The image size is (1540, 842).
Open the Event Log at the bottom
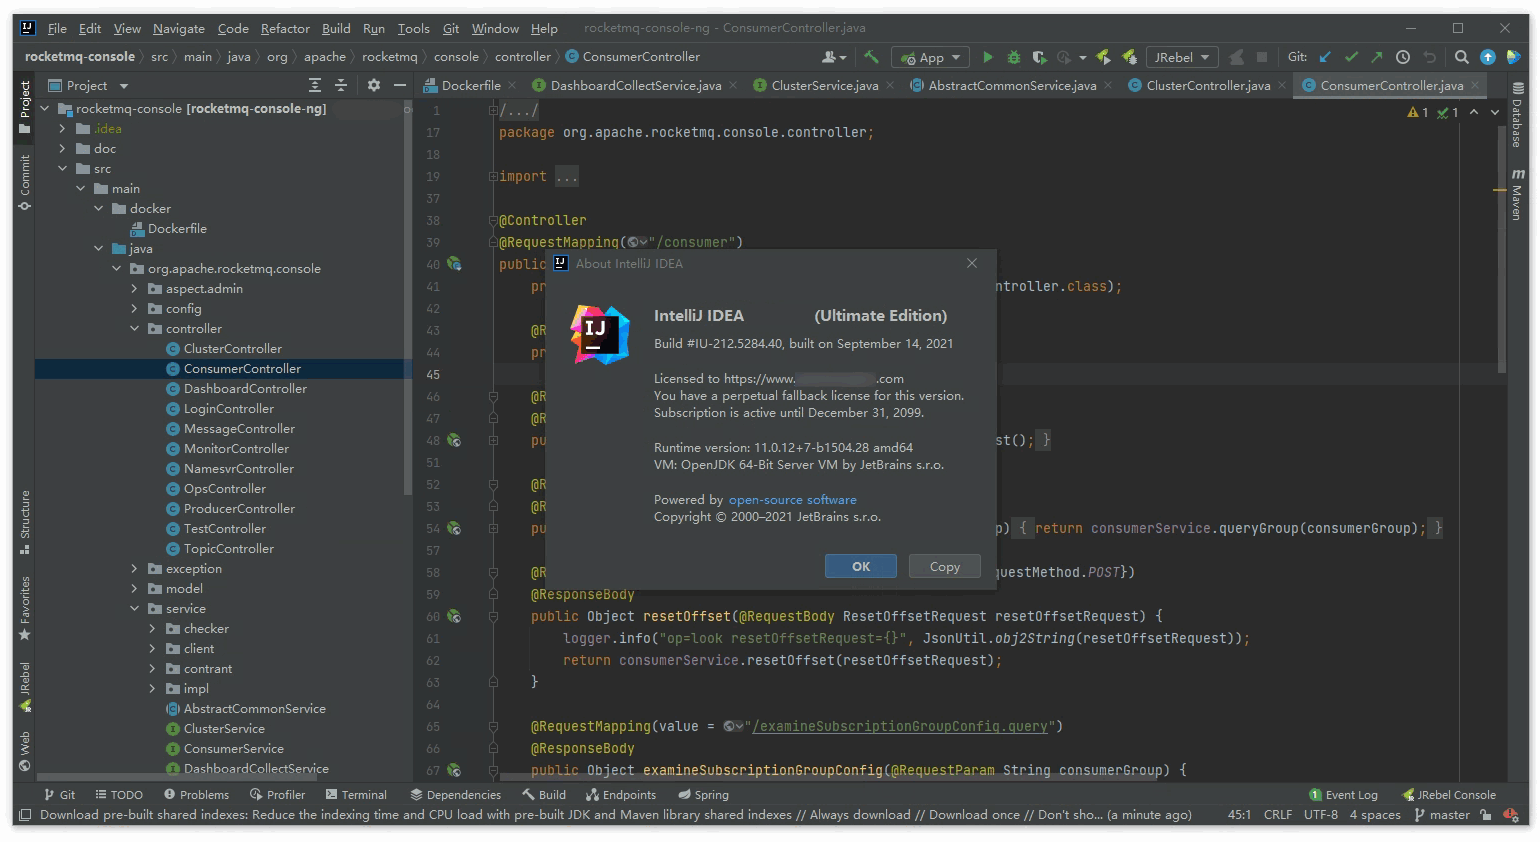click(1343, 795)
